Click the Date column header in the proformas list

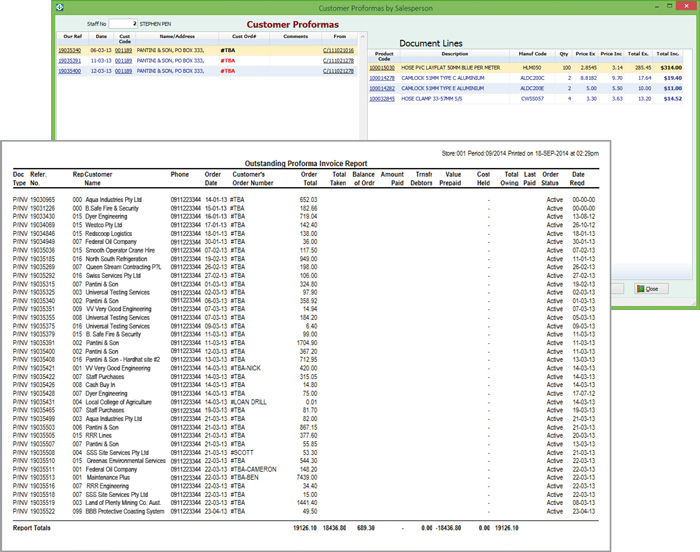101,37
